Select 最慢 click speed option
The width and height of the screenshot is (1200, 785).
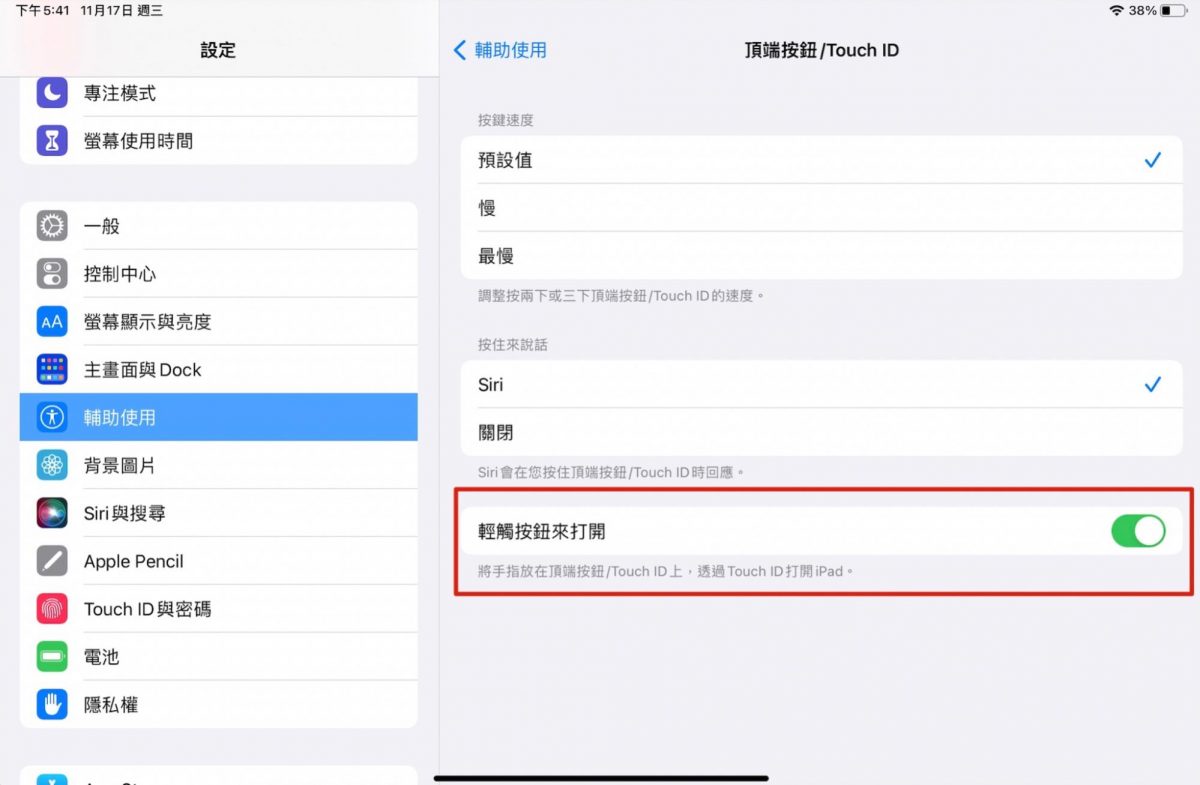[x=821, y=256]
